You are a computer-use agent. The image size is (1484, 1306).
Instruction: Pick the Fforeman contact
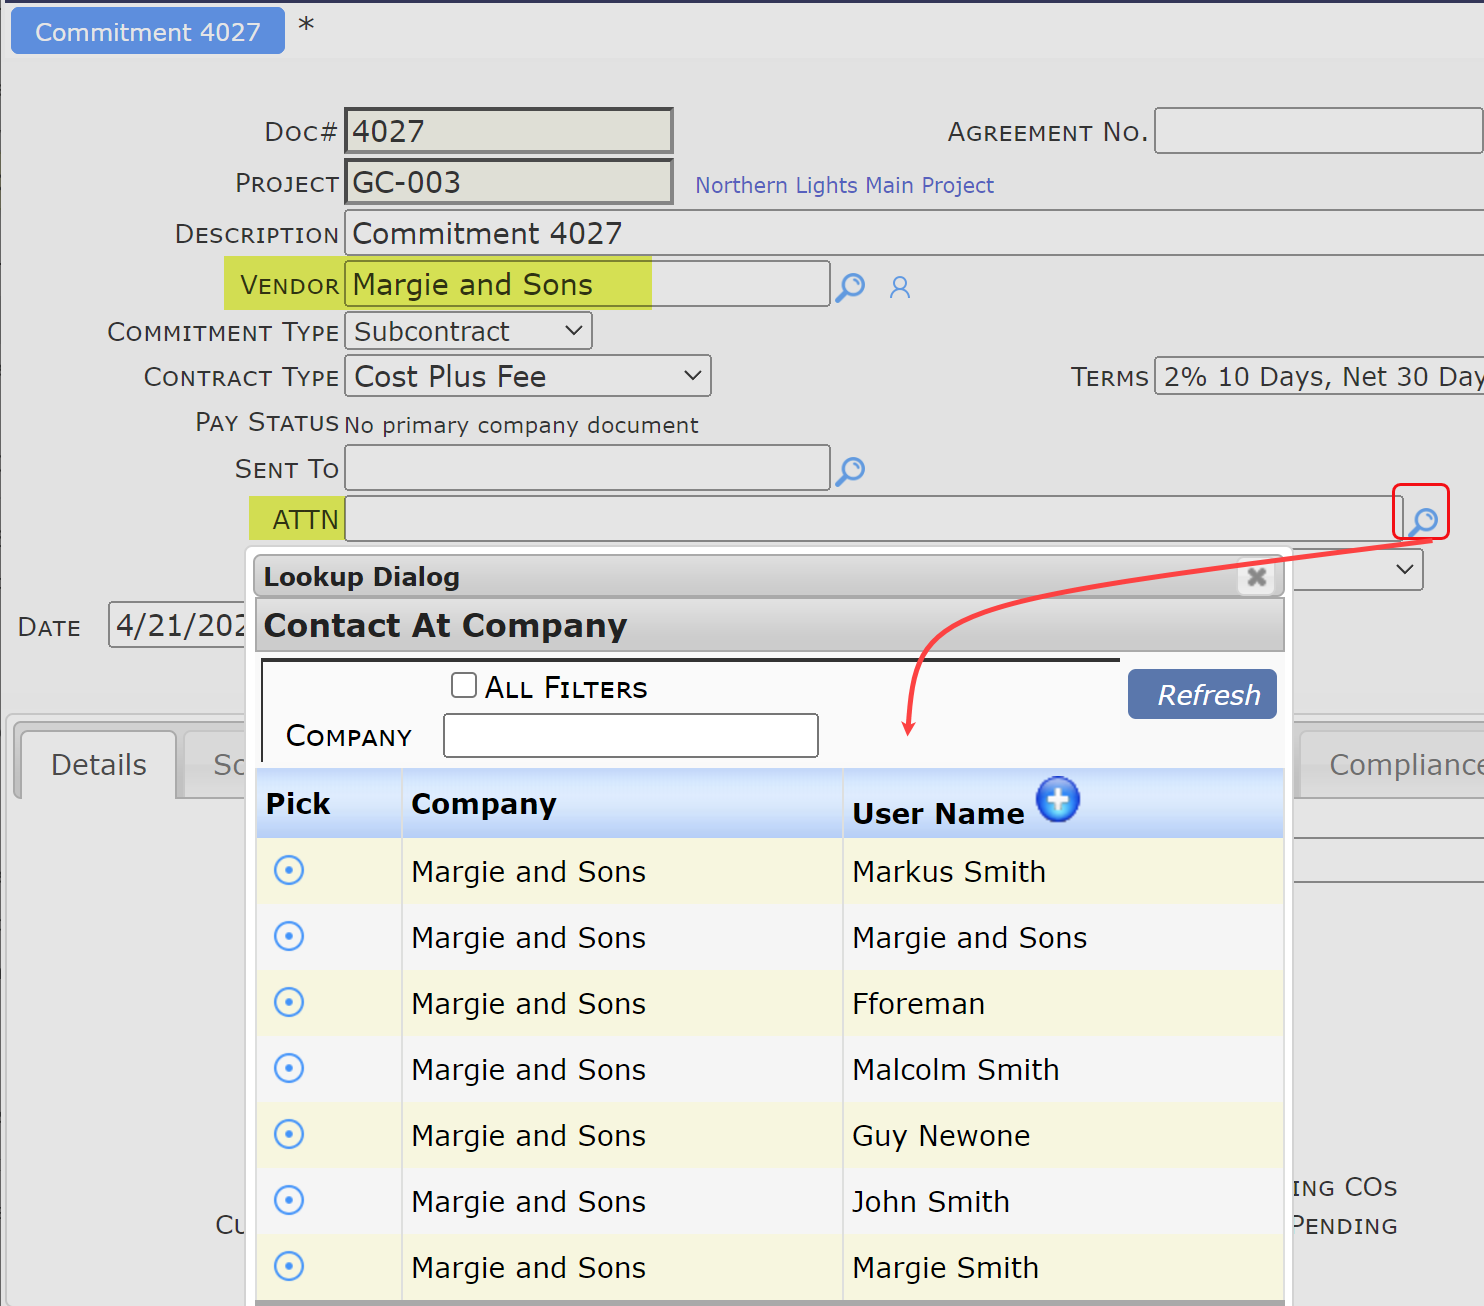click(x=289, y=1003)
